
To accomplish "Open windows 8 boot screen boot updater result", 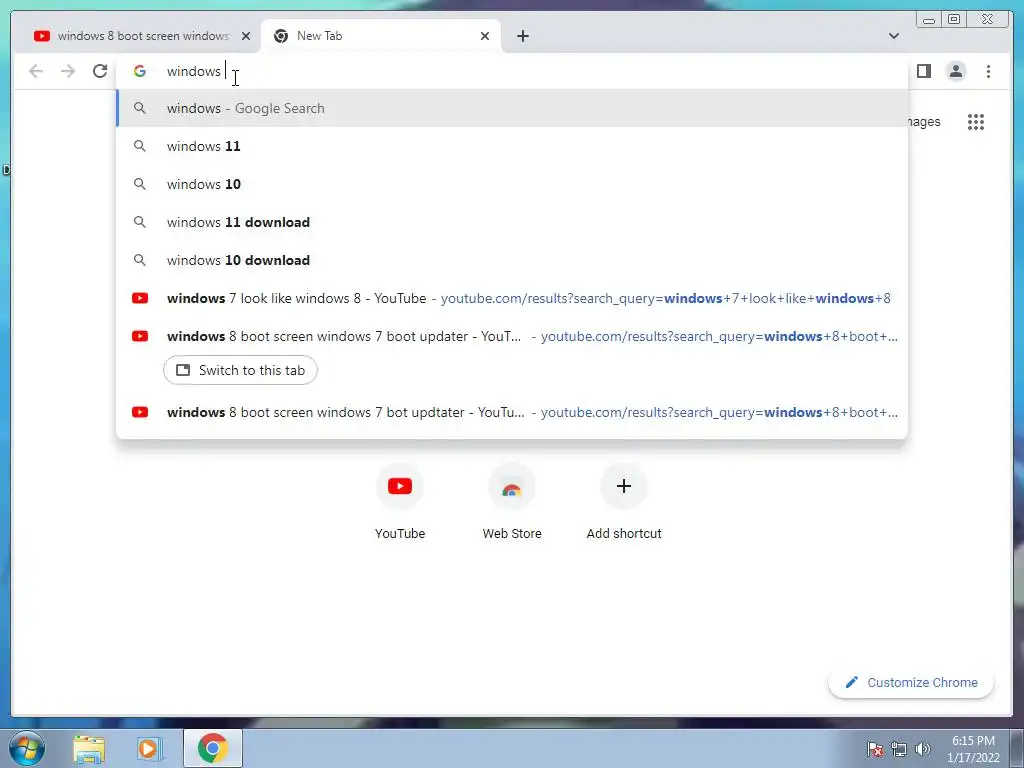I will [x=512, y=336].
